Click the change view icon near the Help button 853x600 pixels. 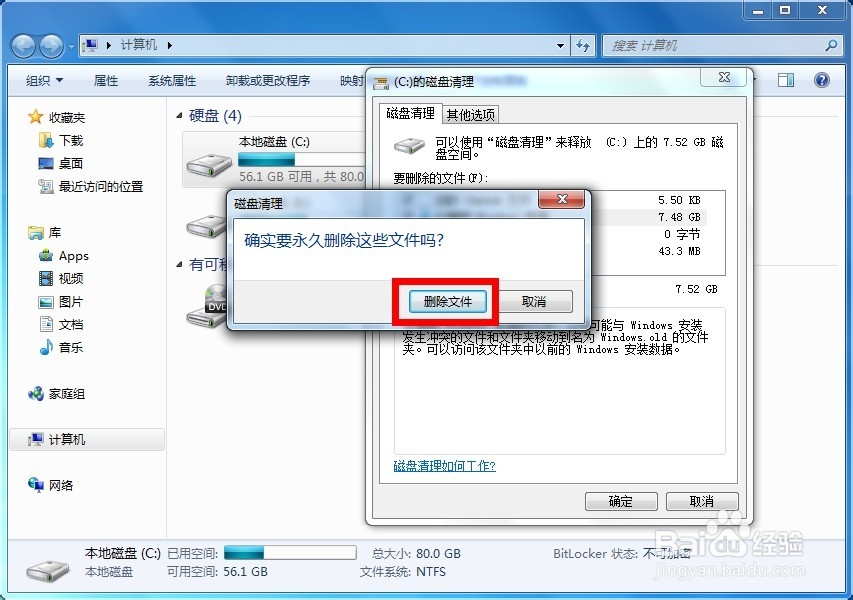786,80
